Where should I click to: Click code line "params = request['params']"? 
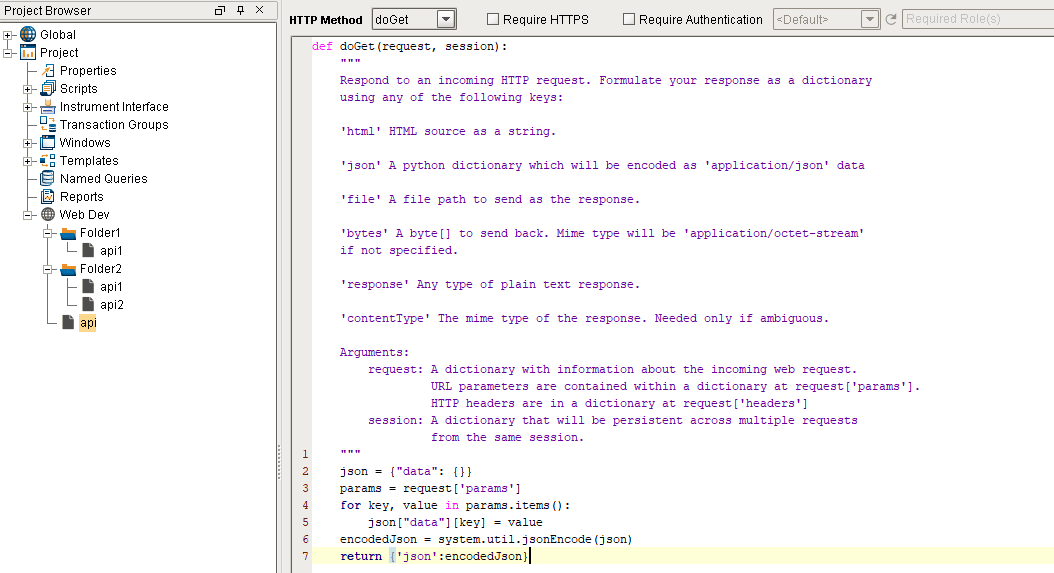pyautogui.click(x=430, y=488)
